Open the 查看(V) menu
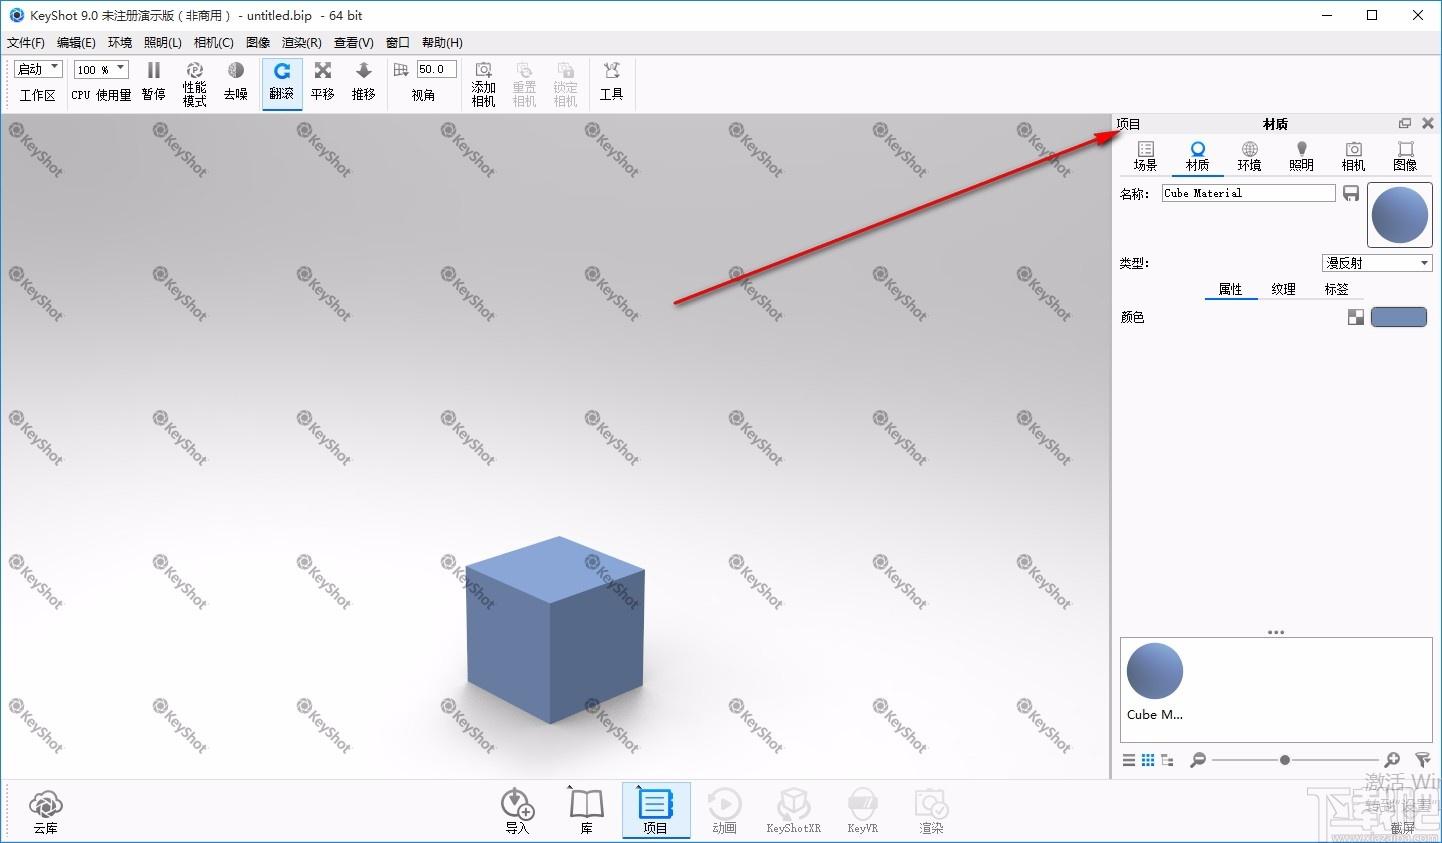1442x843 pixels. pos(354,42)
